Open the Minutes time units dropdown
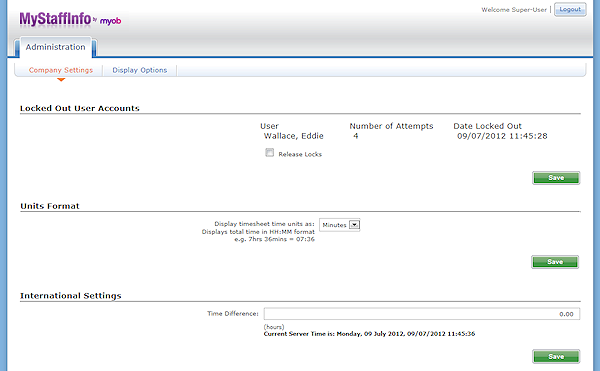 point(339,225)
